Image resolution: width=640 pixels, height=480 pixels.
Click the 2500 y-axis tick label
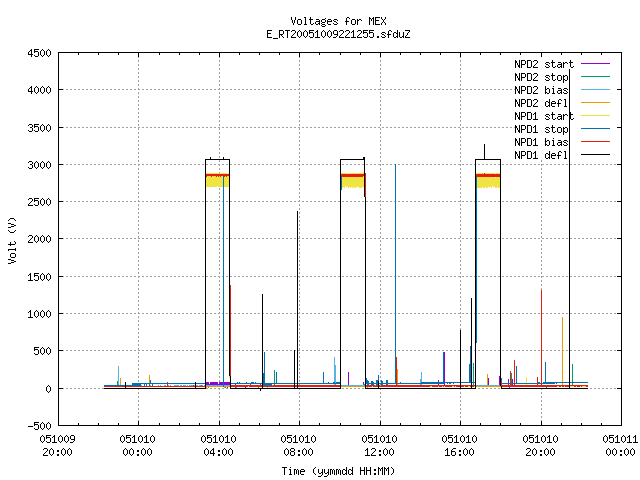(40, 202)
